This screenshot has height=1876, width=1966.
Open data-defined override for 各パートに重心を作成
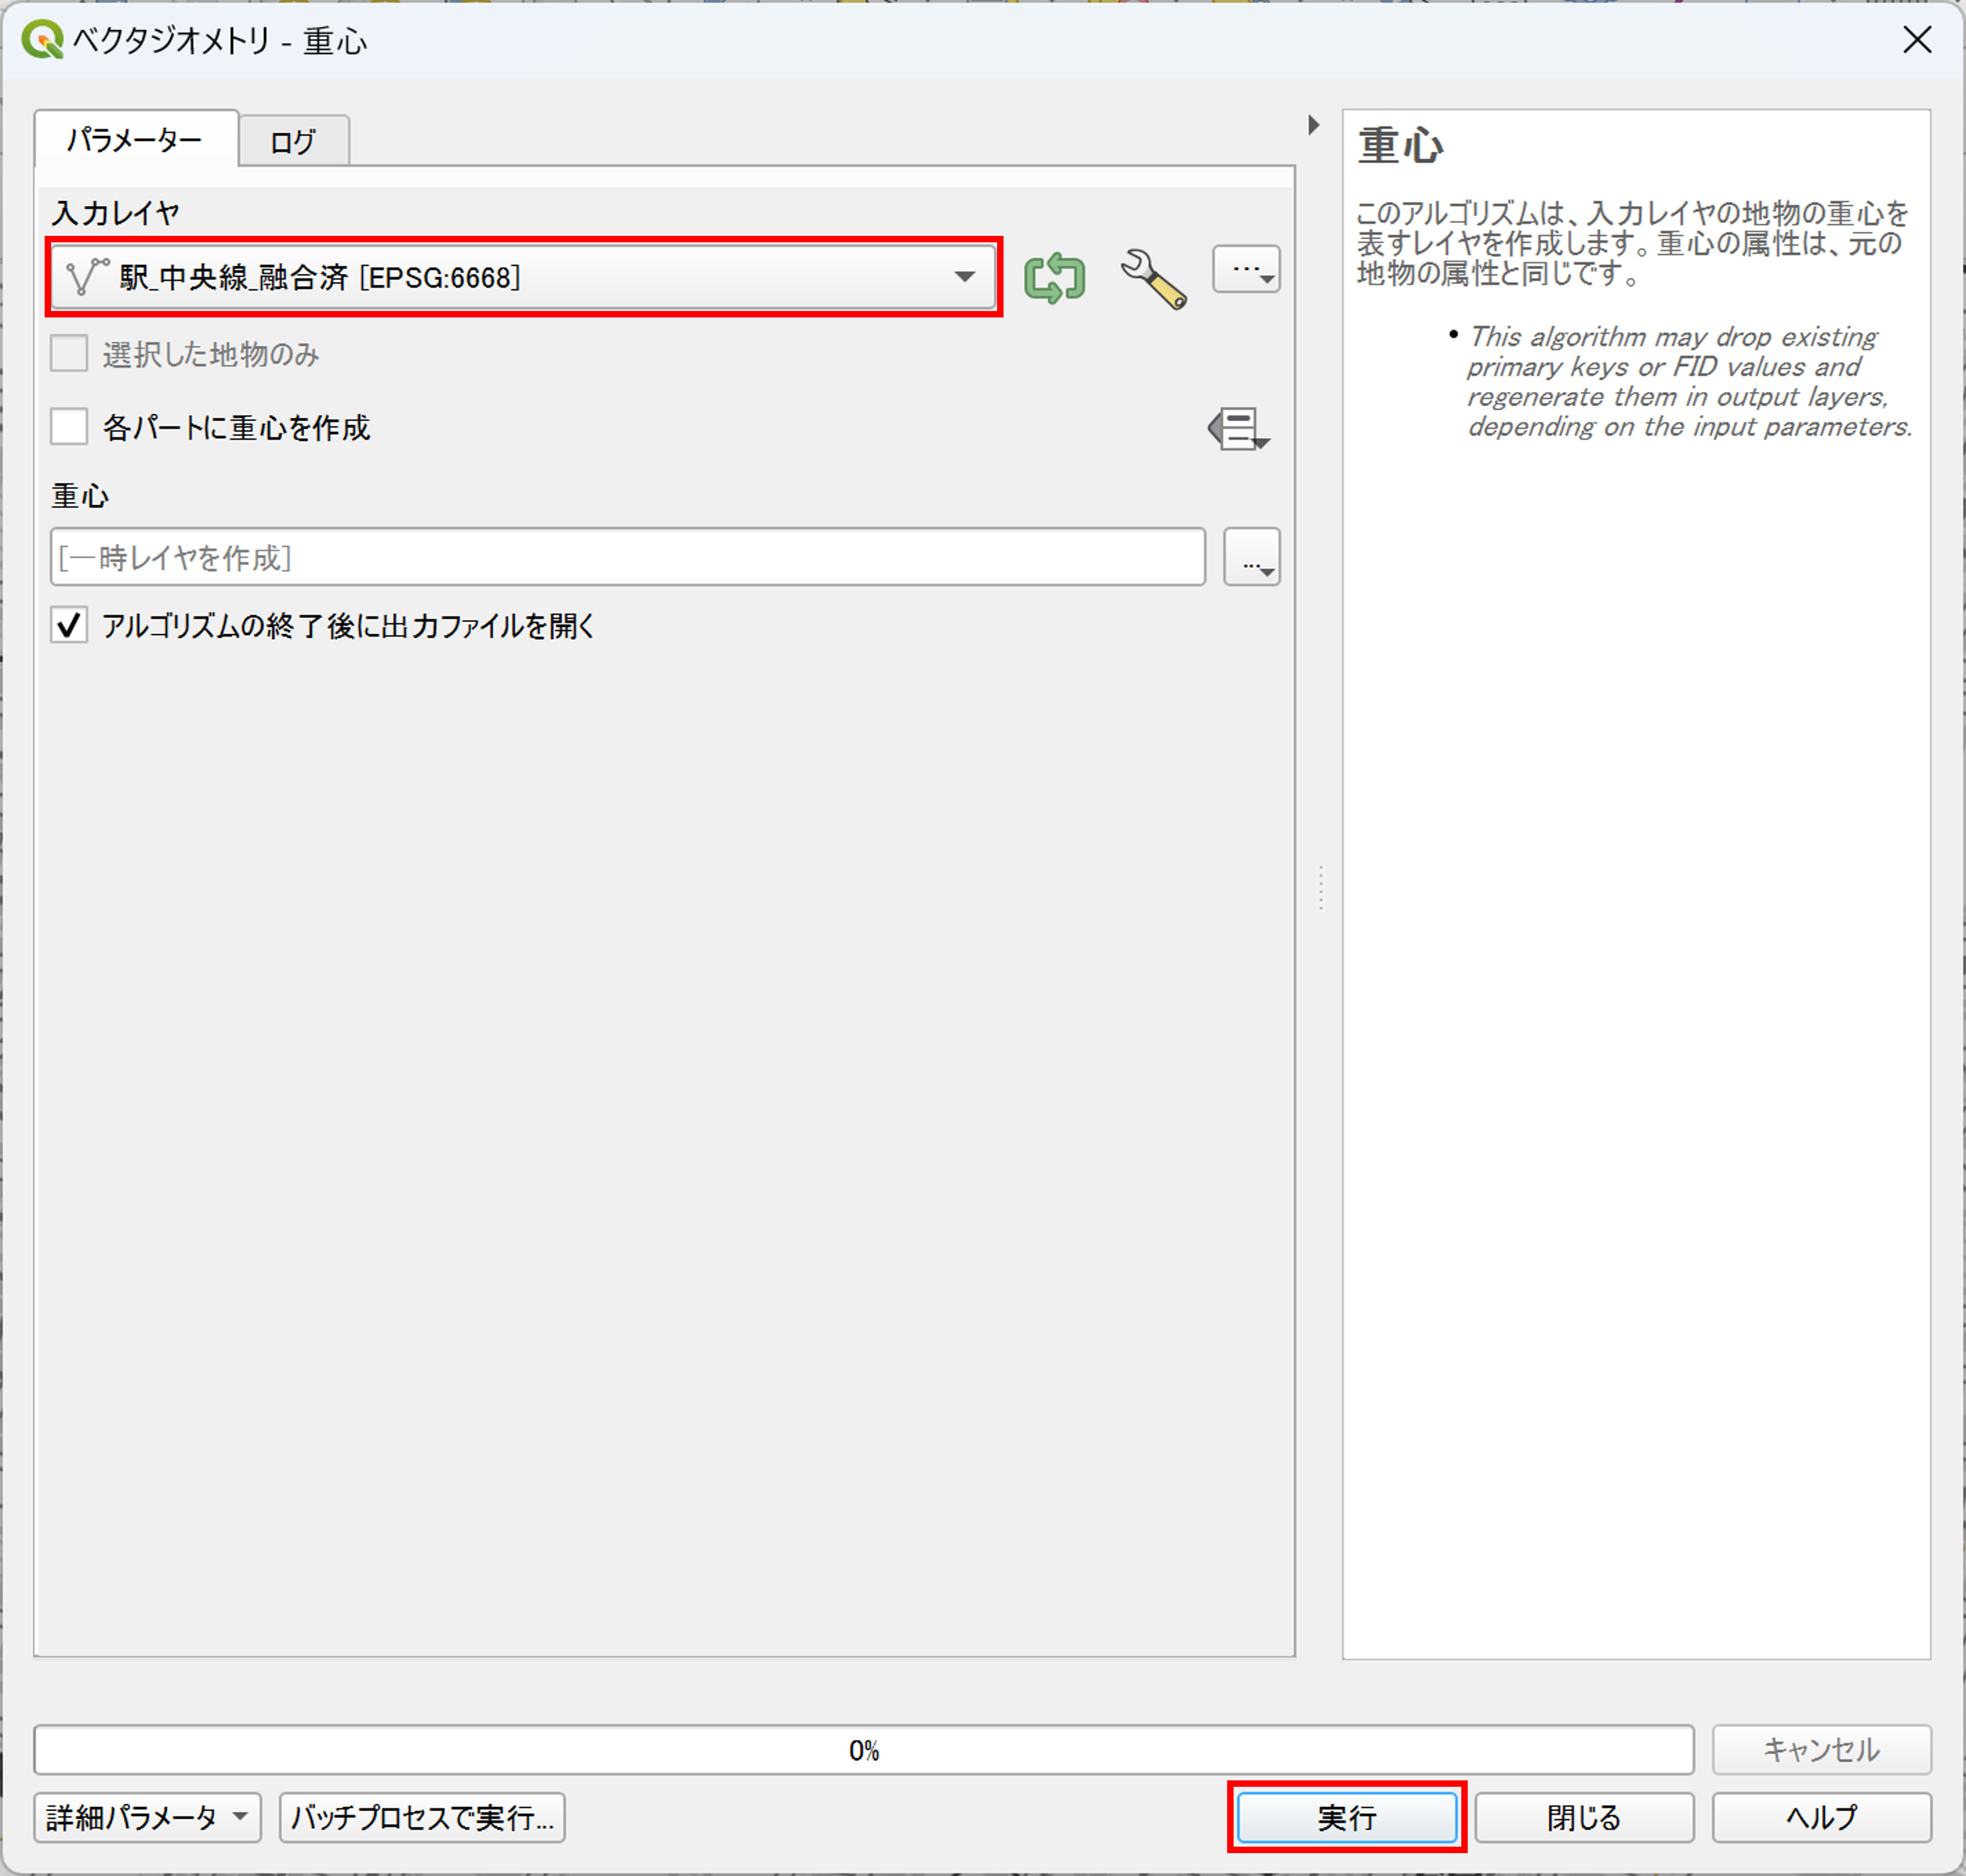click(1239, 429)
